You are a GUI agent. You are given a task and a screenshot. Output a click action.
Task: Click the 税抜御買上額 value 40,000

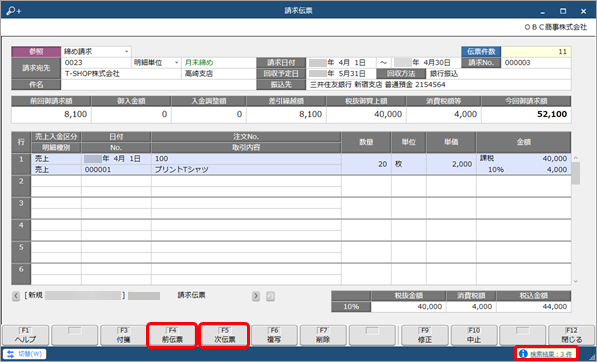(x=388, y=114)
